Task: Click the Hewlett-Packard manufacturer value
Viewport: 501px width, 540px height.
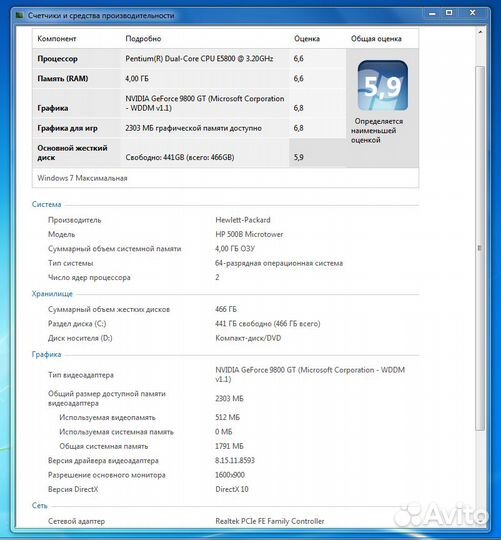Action: 243,220
